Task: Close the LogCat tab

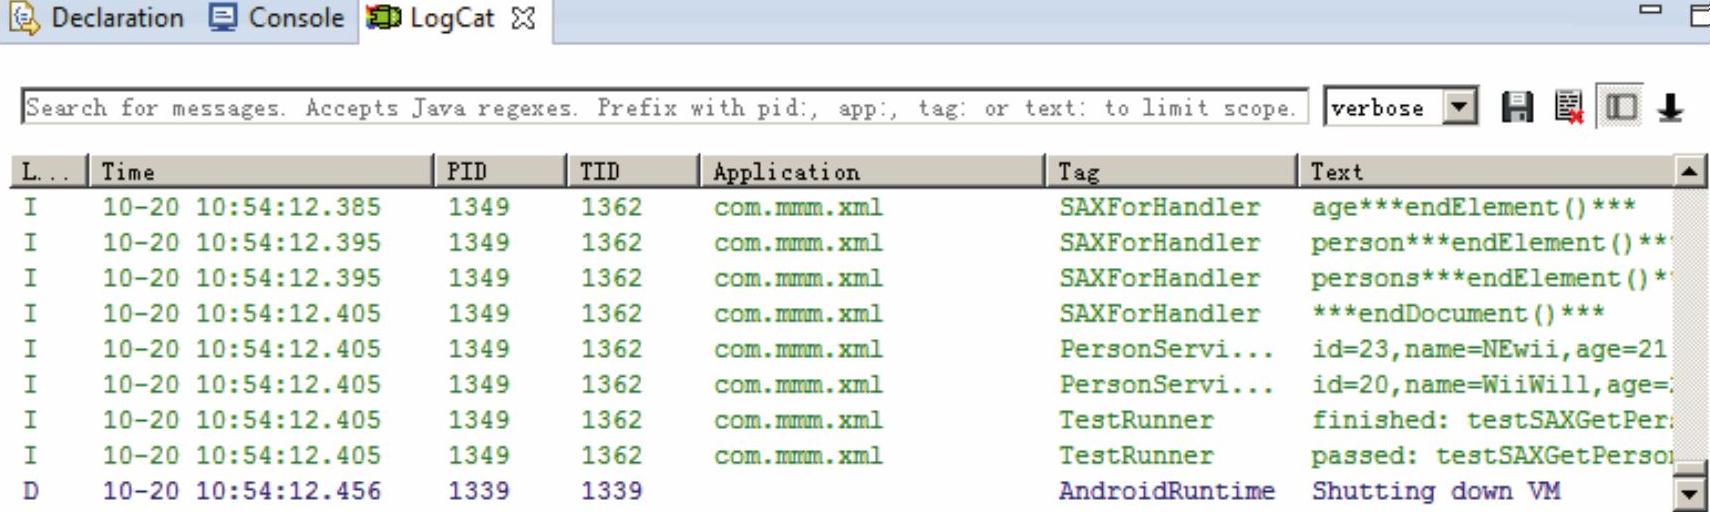Action: pyautogui.click(x=523, y=18)
